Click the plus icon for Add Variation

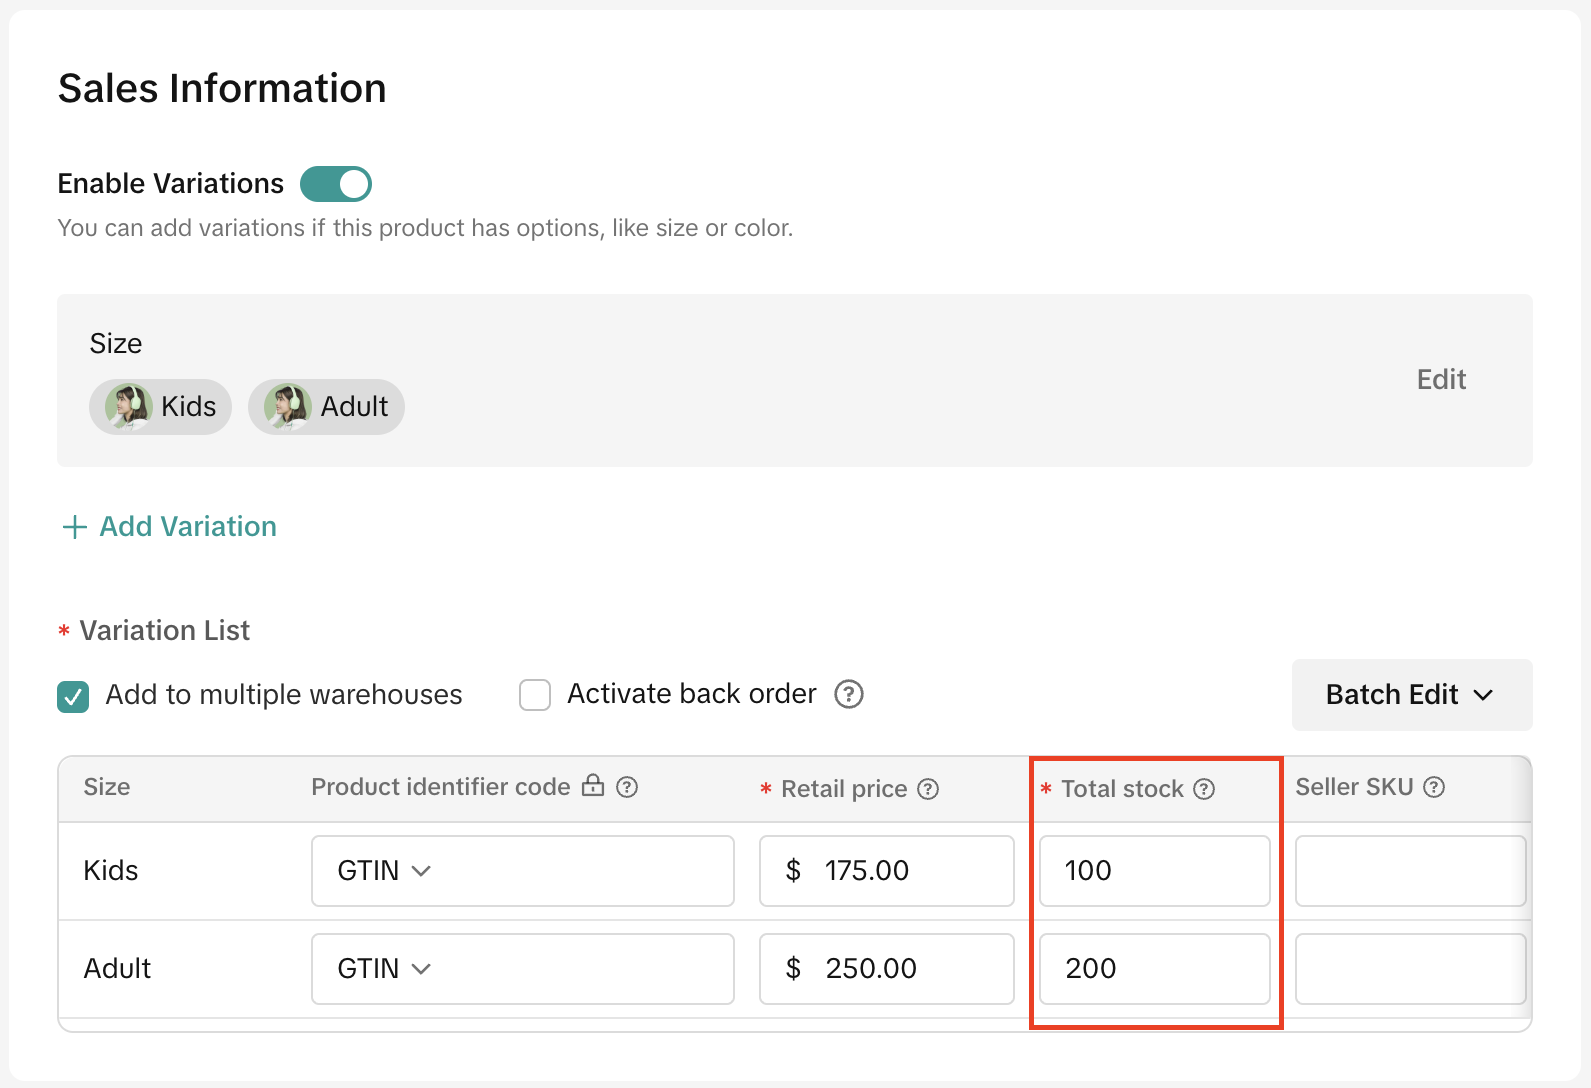point(75,527)
